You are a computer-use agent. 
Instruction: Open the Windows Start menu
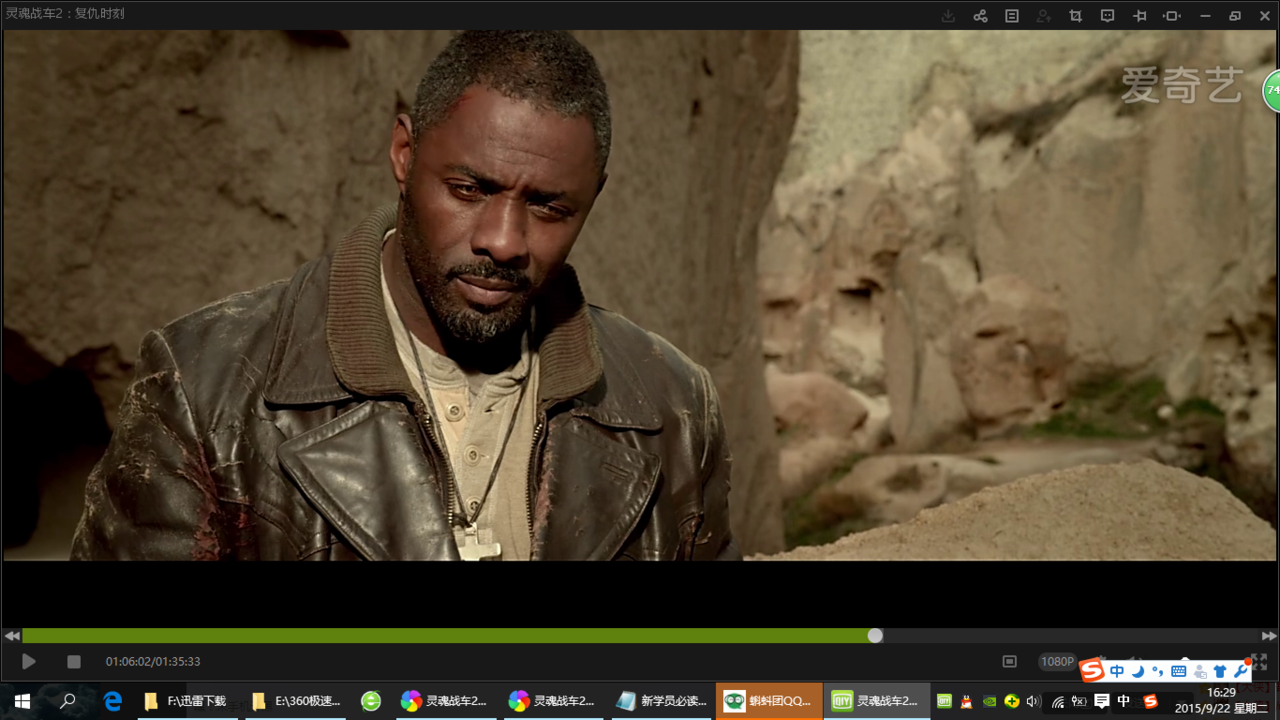coord(21,701)
